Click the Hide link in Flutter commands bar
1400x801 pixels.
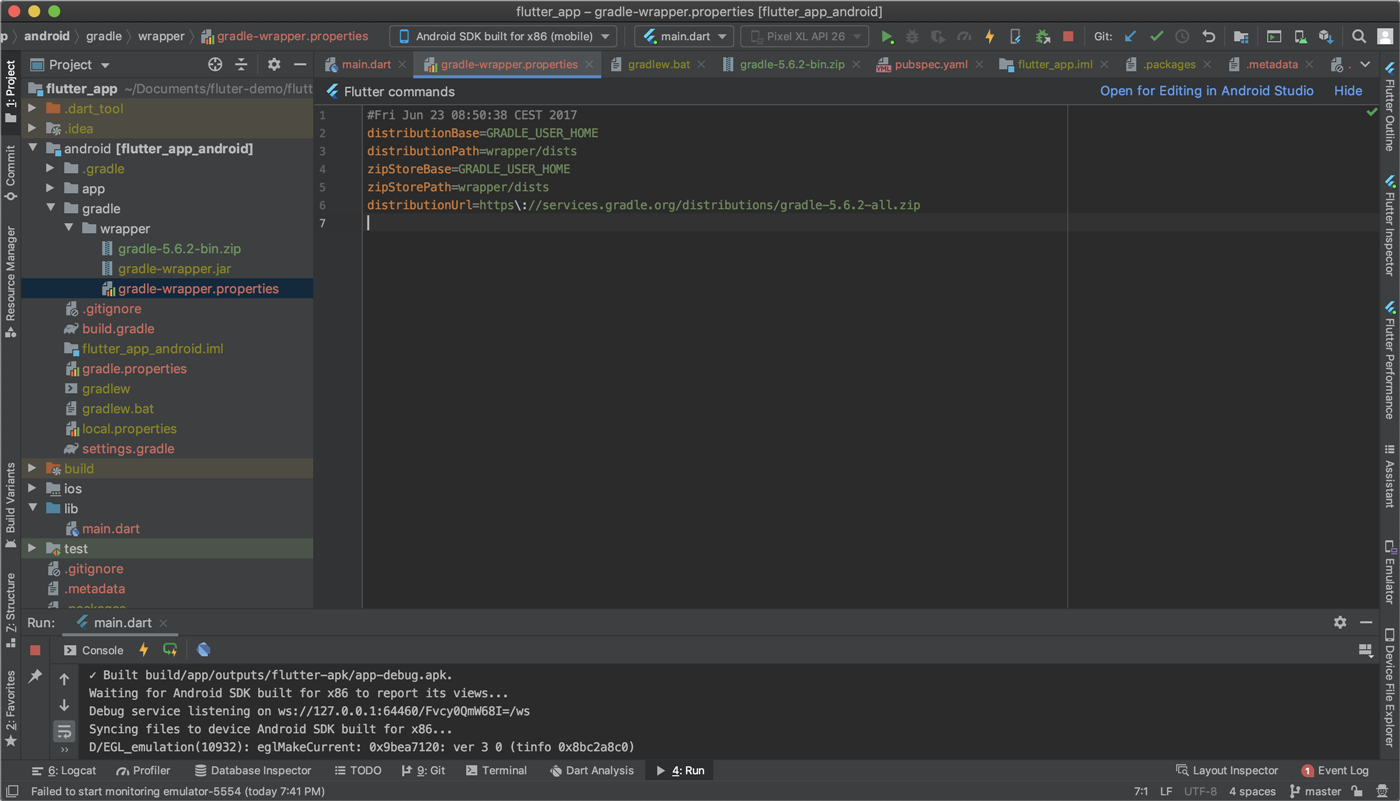click(1348, 91)
